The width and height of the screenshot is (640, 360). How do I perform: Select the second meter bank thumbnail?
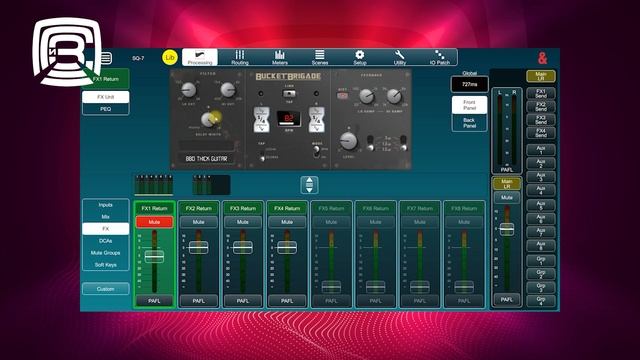click(x=211, y=185)
